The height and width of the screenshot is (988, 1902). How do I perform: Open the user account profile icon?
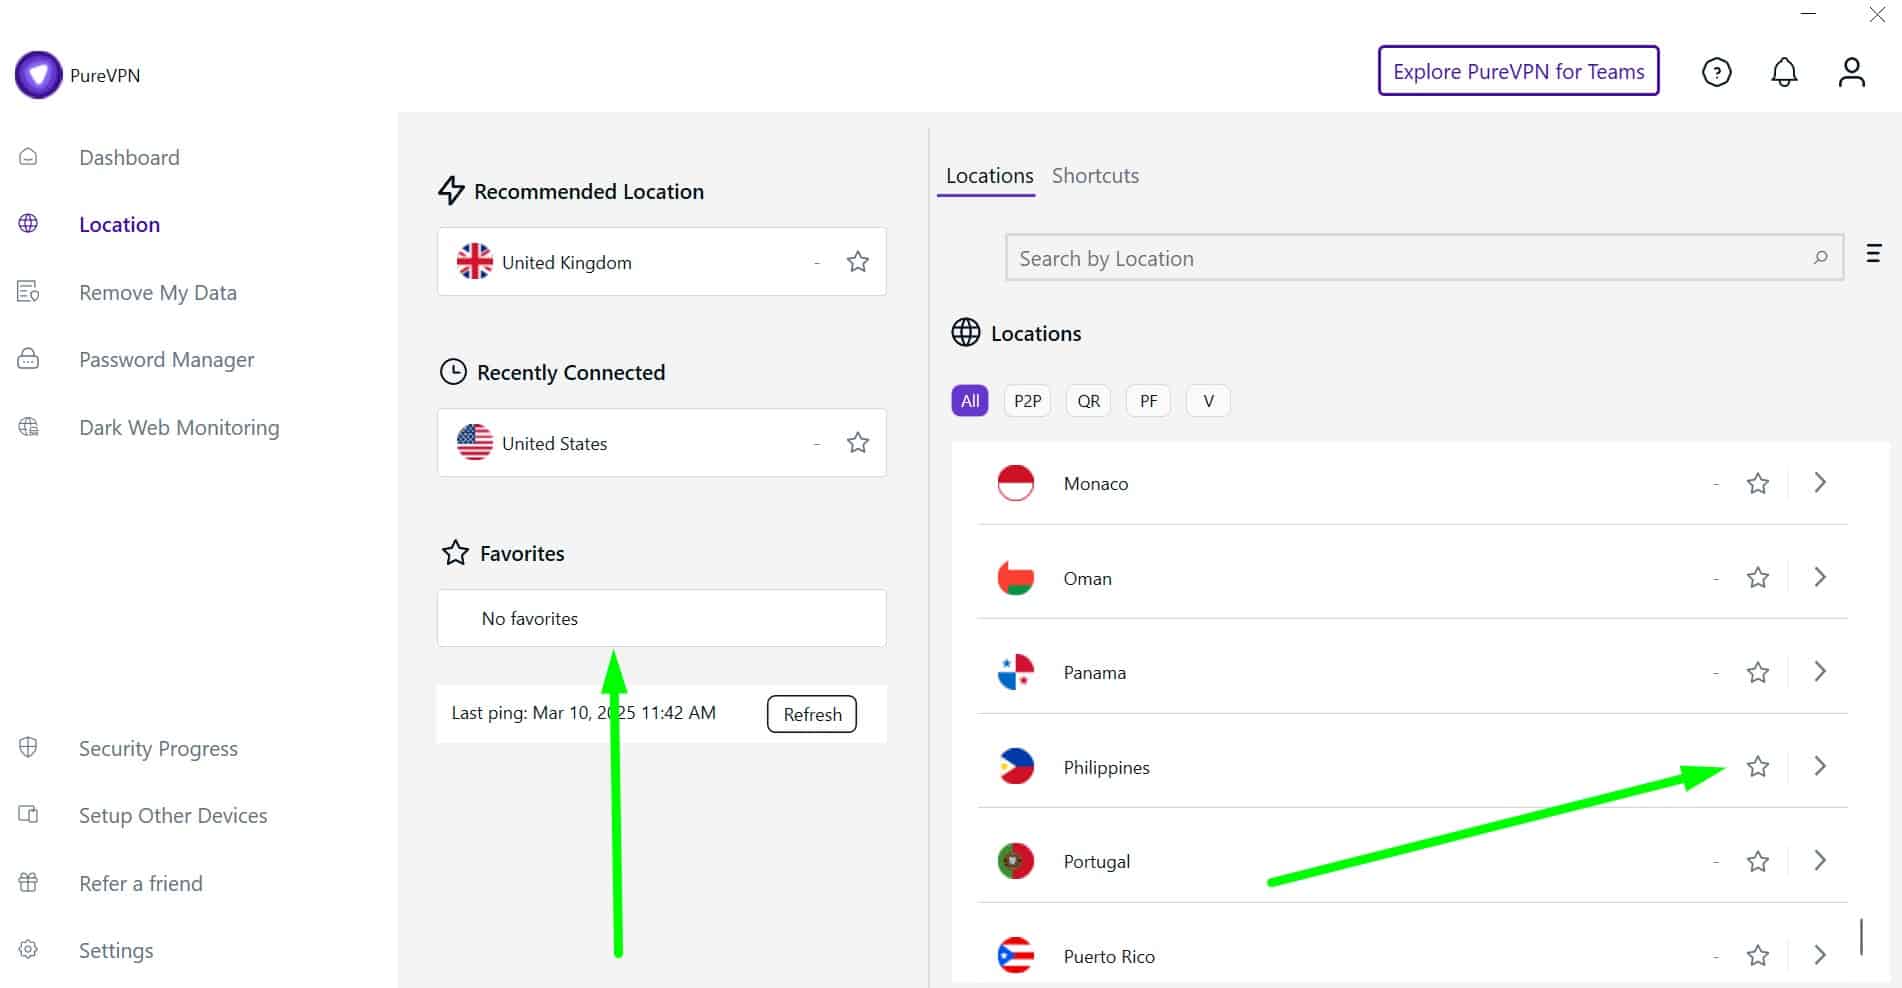click(x=1851, y=72)
